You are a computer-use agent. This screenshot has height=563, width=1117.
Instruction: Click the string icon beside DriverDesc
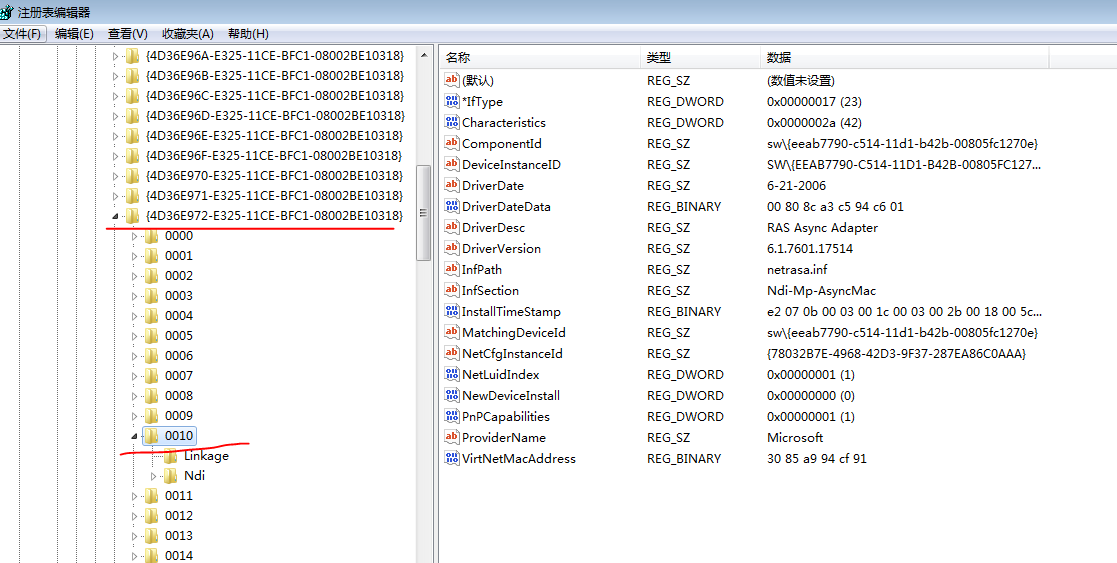coord(451,228)
